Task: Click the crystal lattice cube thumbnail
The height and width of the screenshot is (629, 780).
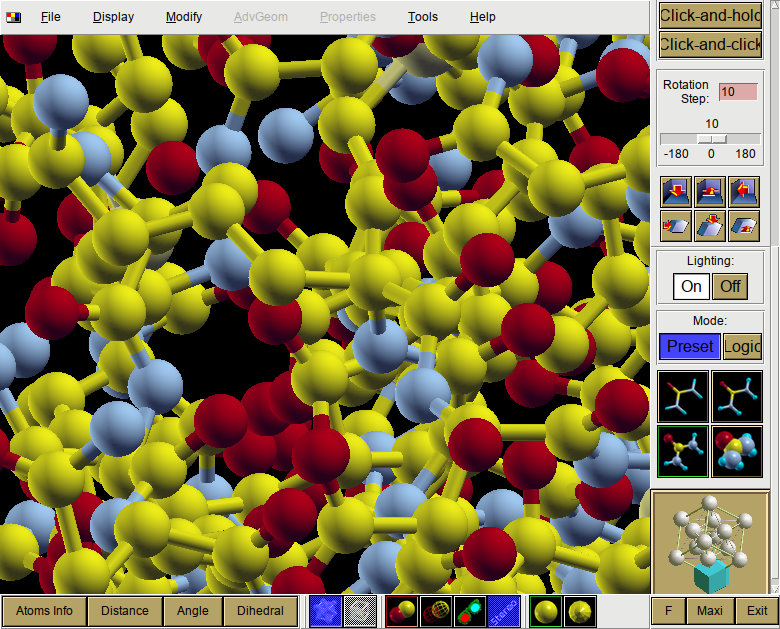Action: 710,543
